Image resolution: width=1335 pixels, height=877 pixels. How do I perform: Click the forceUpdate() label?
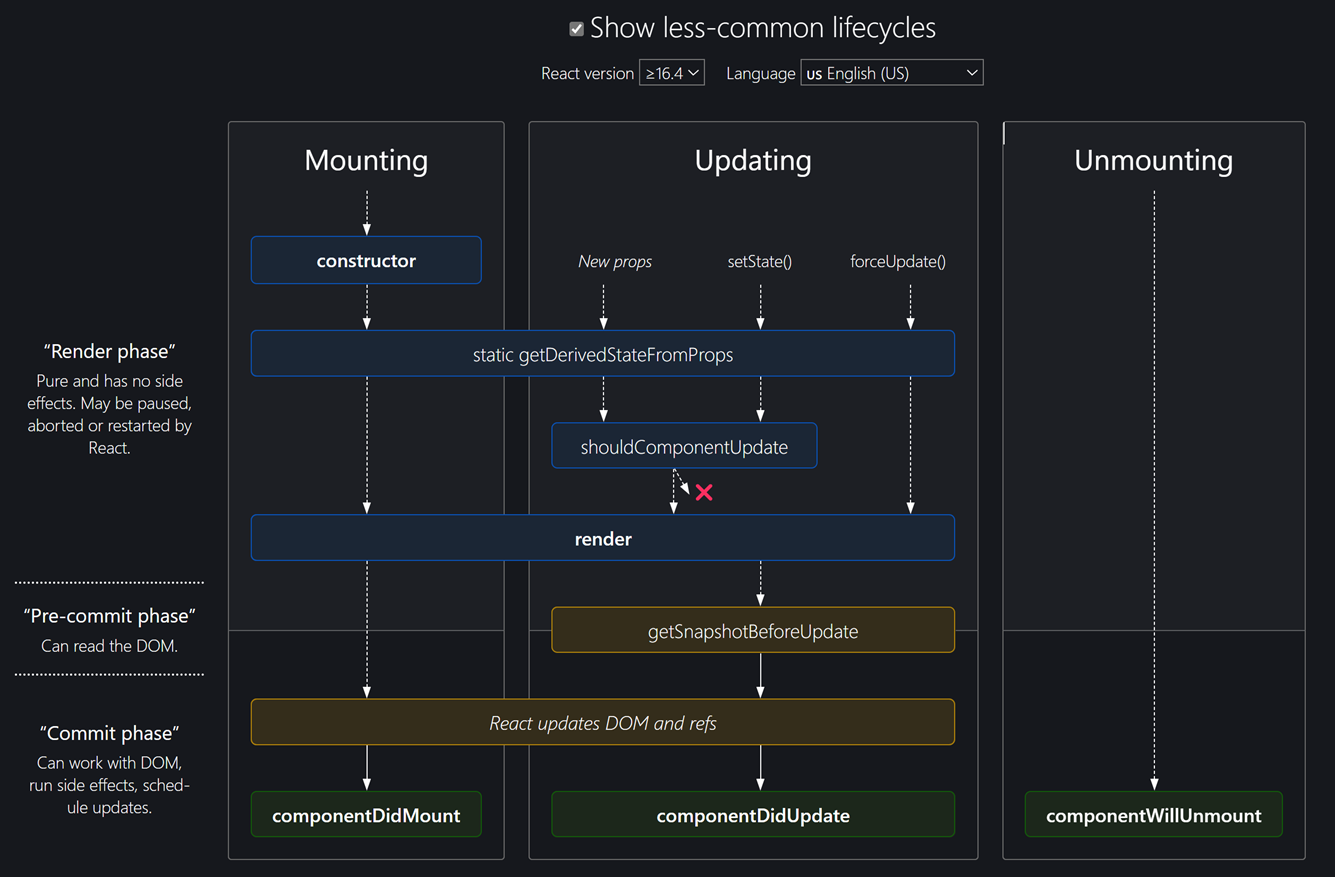(898, 261)
